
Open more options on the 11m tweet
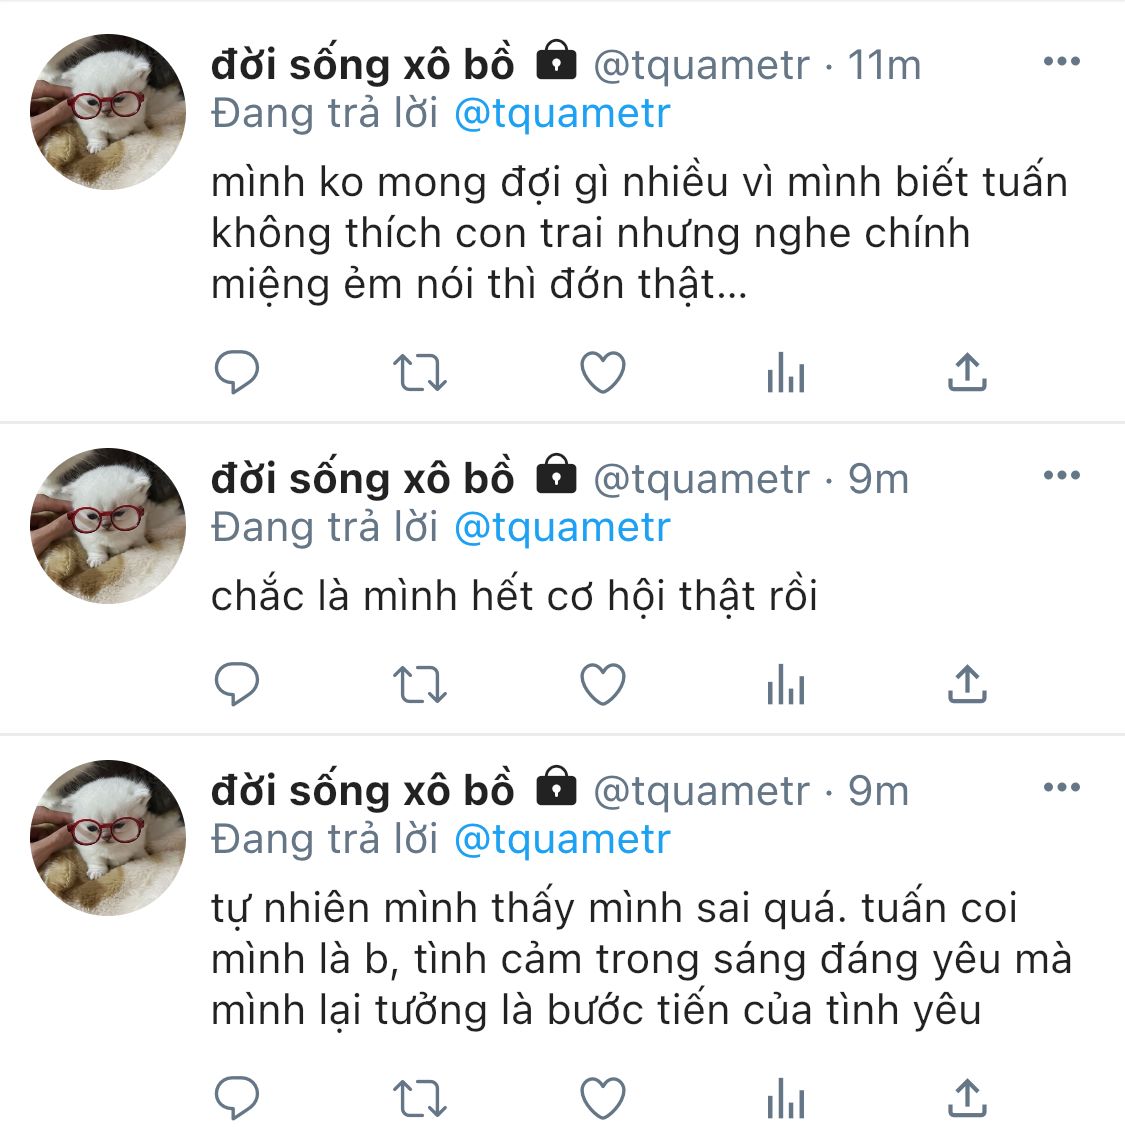pyautogui.click(x=1061, y=61)
